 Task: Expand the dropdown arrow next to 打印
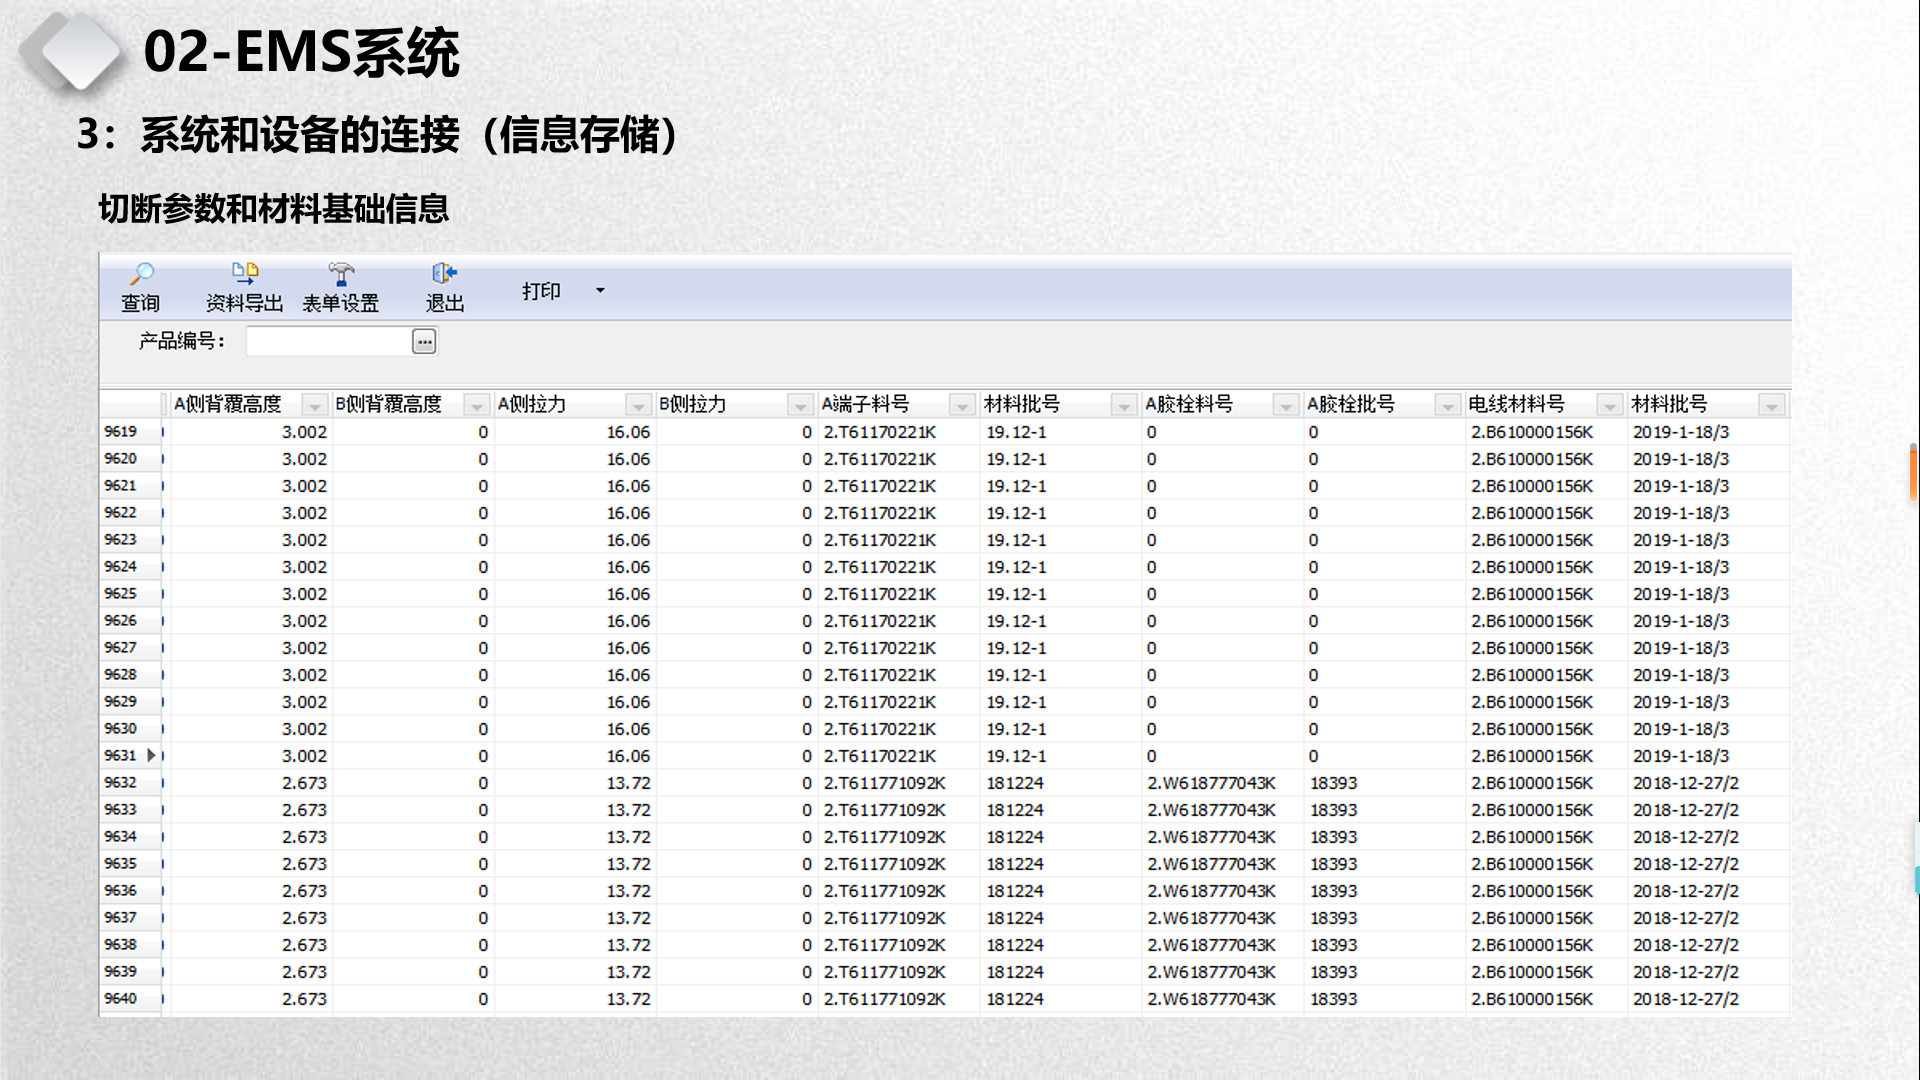click(x=600, y=291)
